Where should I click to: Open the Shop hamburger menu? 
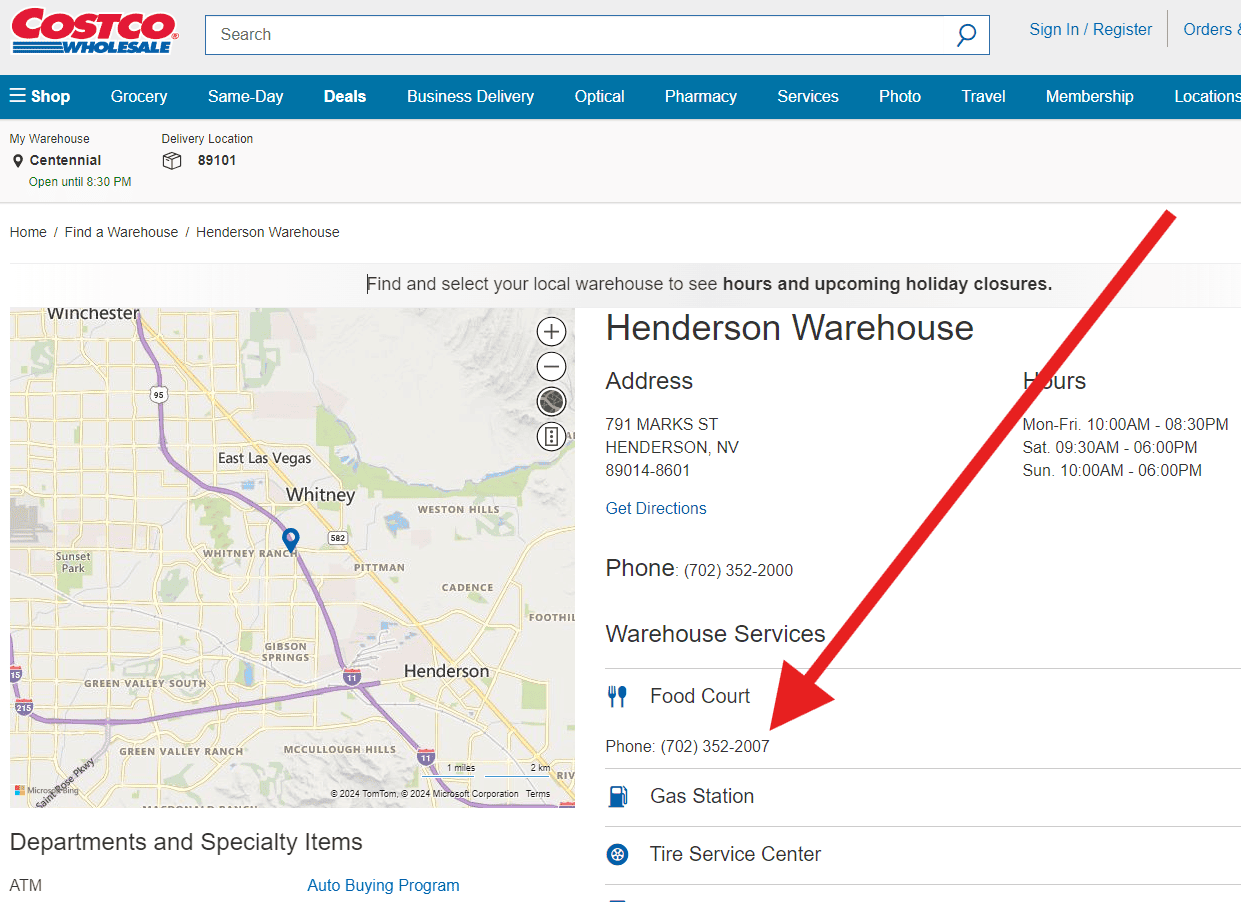coord(40,96)
